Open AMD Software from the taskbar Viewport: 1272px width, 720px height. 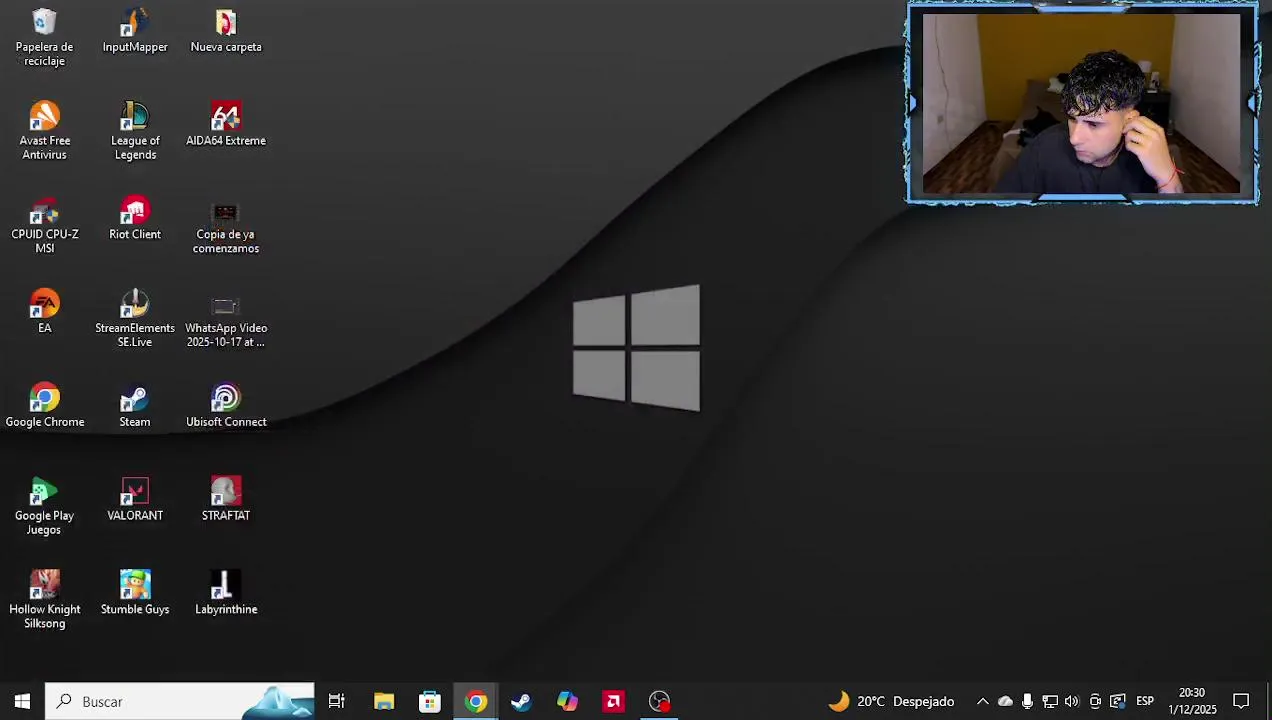[613, 701]
